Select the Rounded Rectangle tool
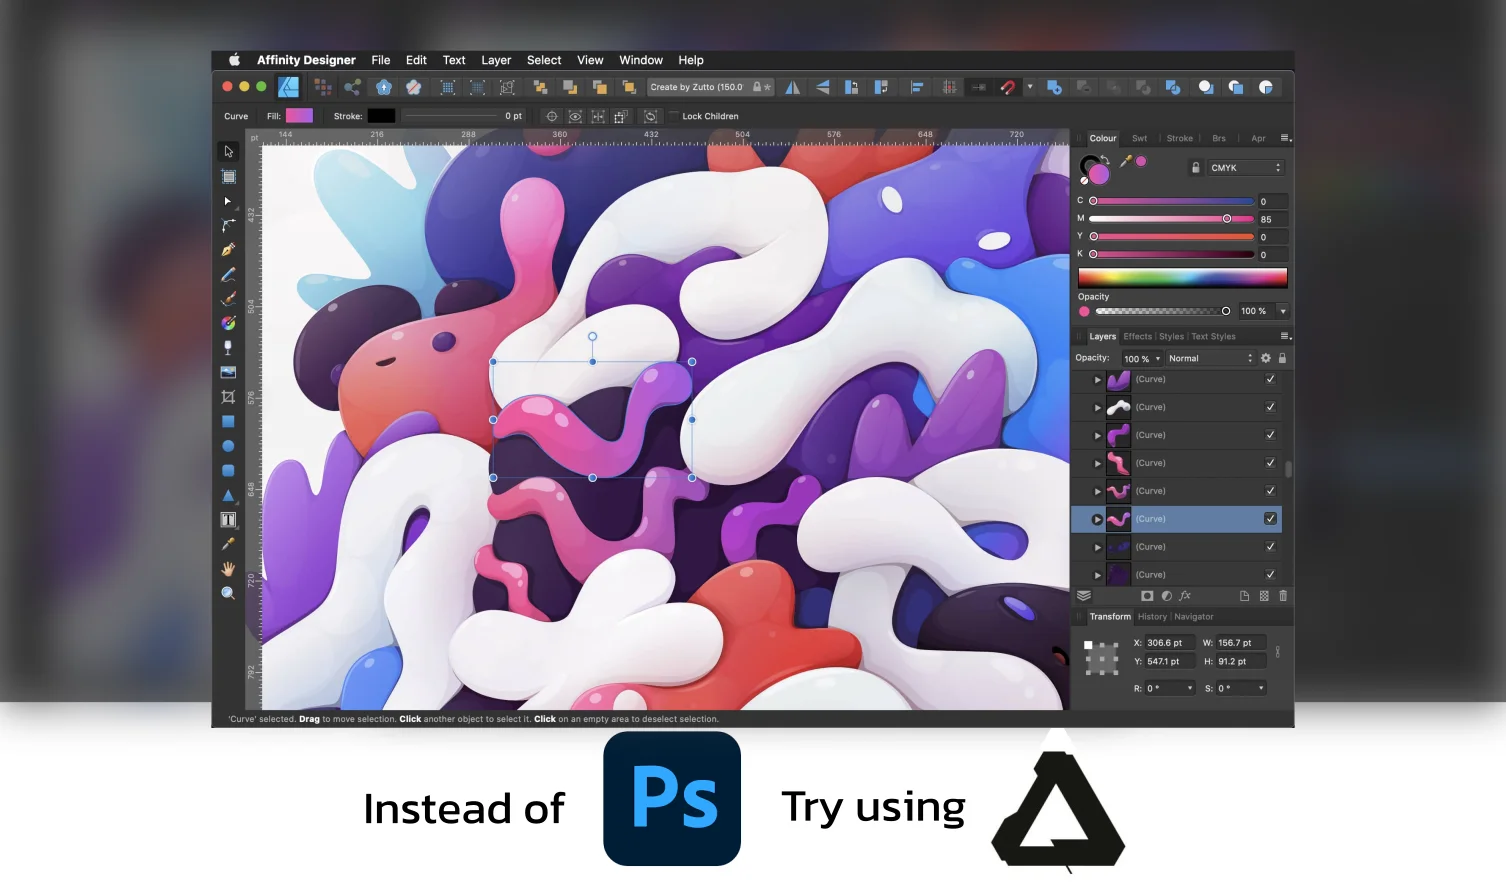This screenshot has height=885, width=1506. [228, 470]
